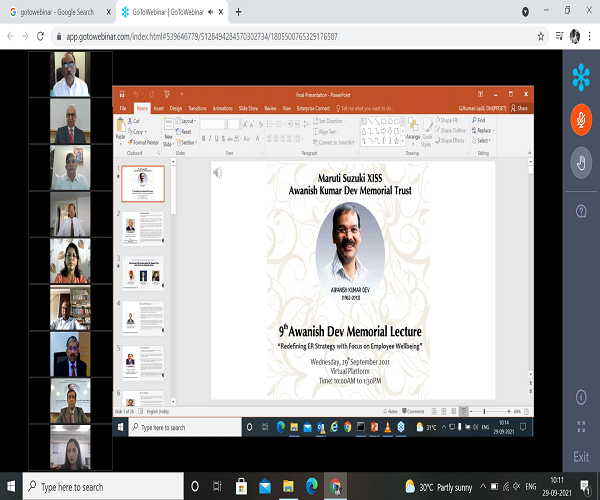Viewport: 600px width, 500px height.
Task: Click Share button in PowerPoint
Action: point(519,109)
